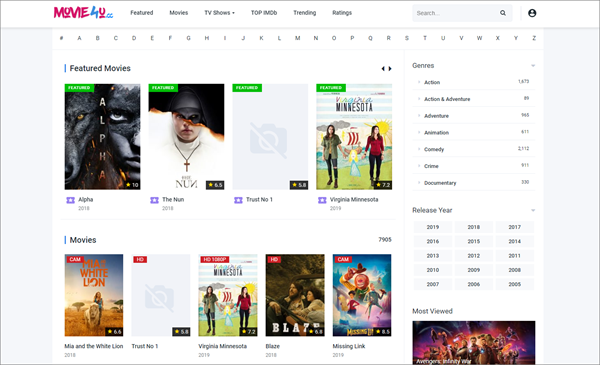
Task: Choose release year 2005
Action: click(x=515, y=285)
